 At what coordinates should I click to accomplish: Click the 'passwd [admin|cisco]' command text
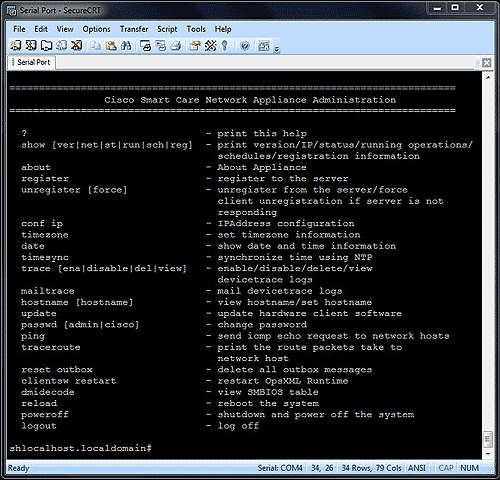tap(80, 325)
